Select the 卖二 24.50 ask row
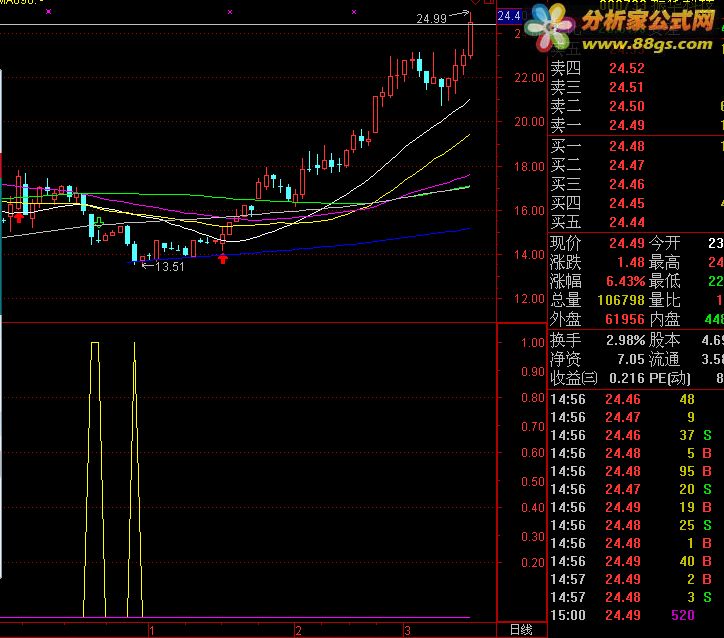 pyautogui.click(x=637, y=106)
